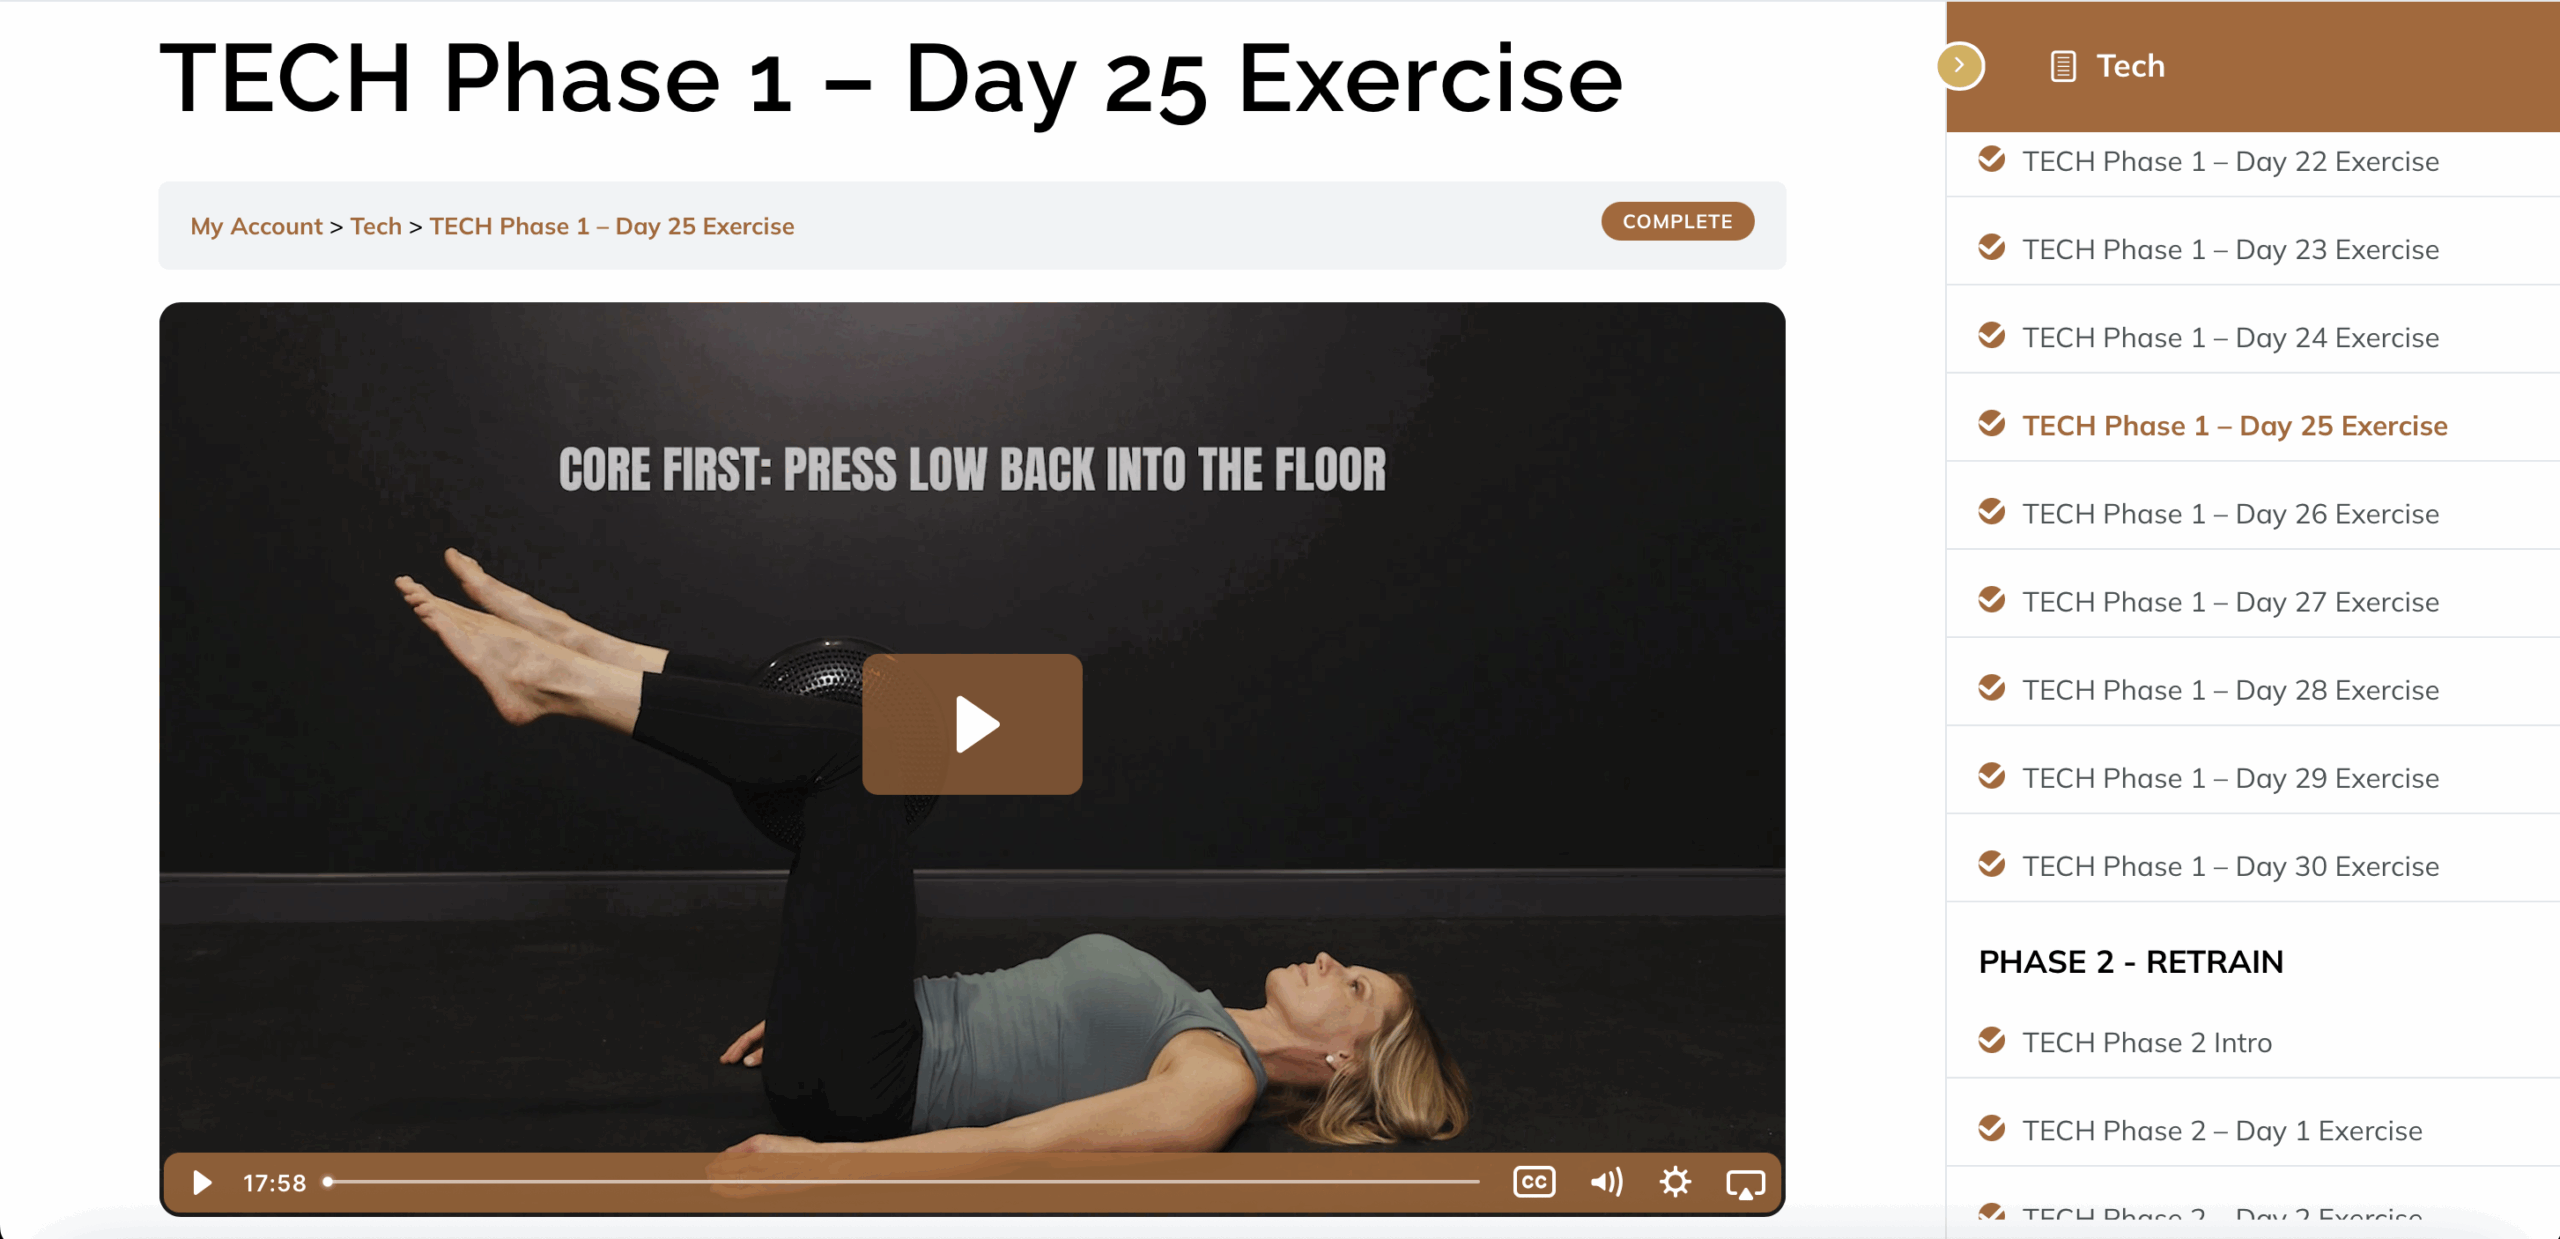Open TECH Phase 2 – Day 1 Exercise
This screenshot has height=1239, width=2560.
click(x=2222, y=1131)
